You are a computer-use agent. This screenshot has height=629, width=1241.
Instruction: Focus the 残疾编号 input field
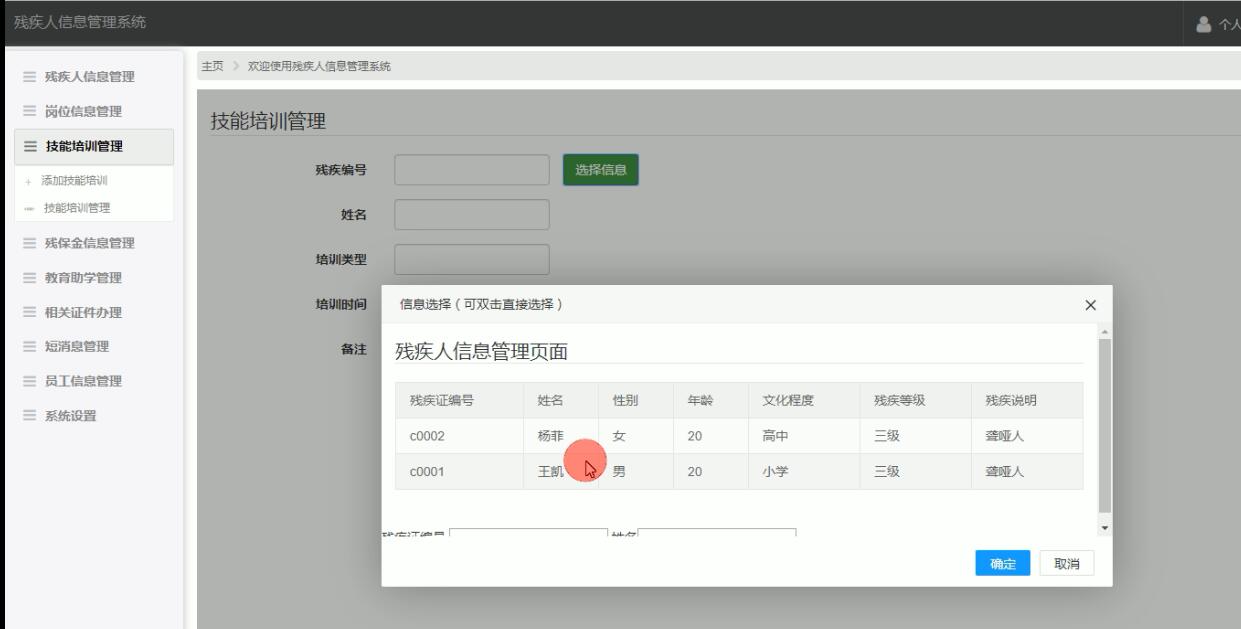(x=472, y=170)
